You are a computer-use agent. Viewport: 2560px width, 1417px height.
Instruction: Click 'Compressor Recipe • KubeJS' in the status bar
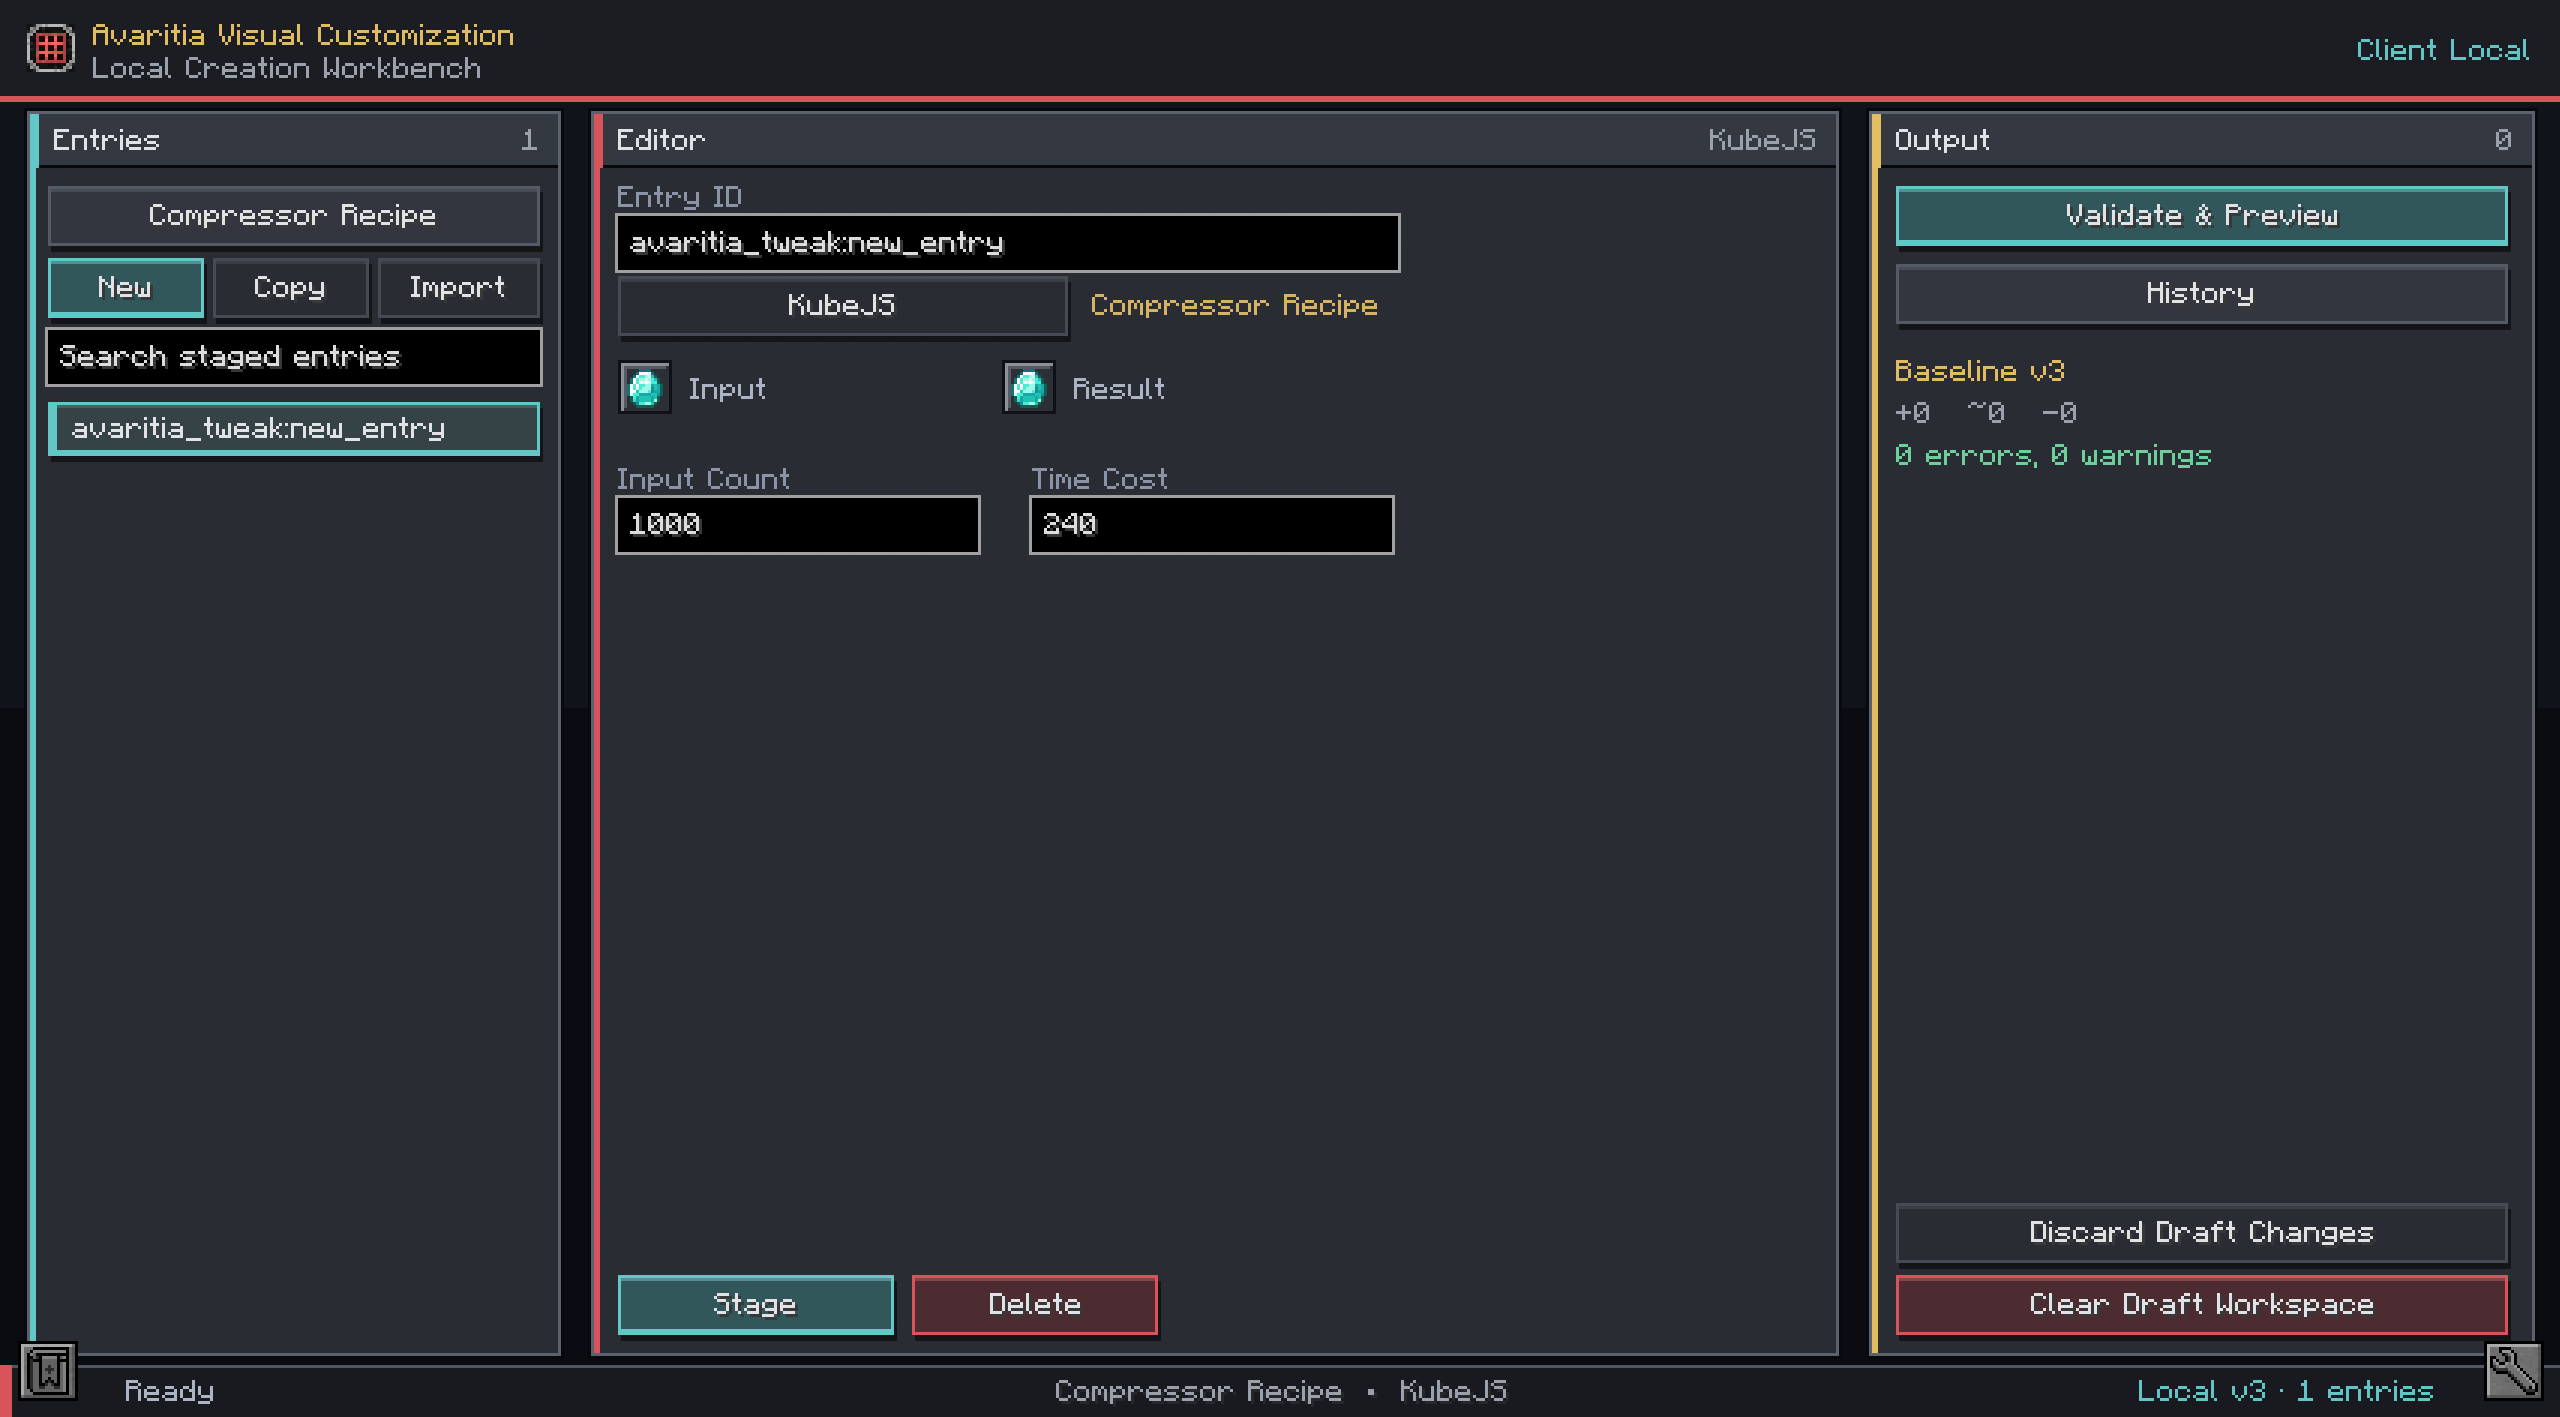[x=1280, y=1391]
